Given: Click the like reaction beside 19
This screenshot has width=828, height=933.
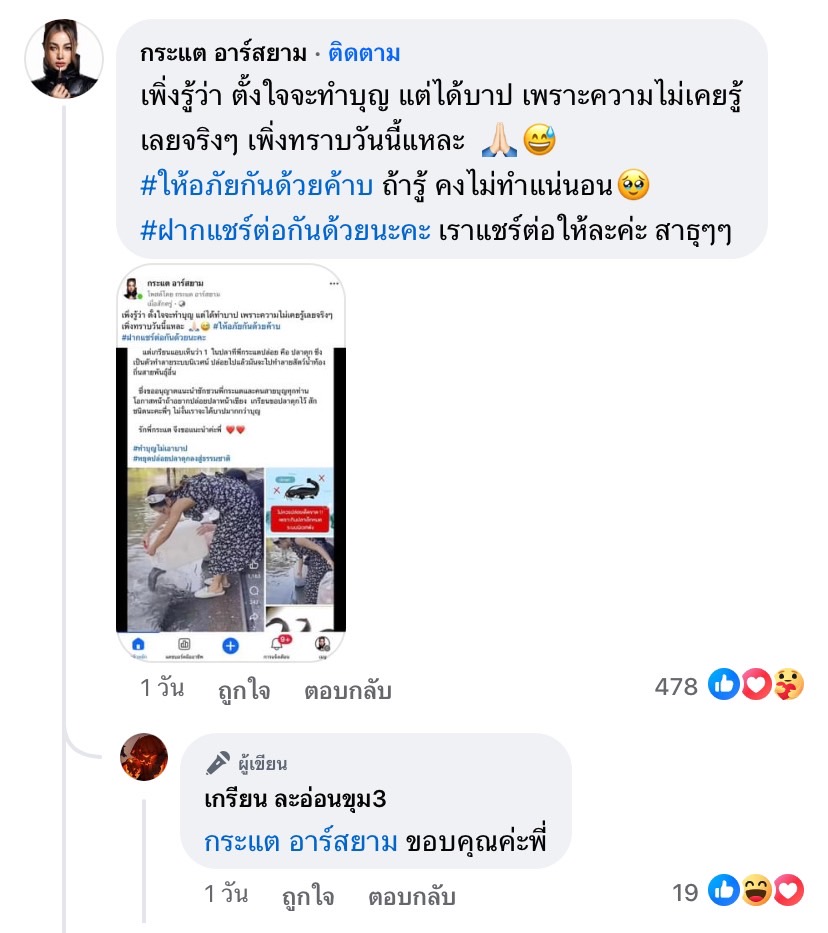Looking at the screenshot, I should tap(723, 890).
